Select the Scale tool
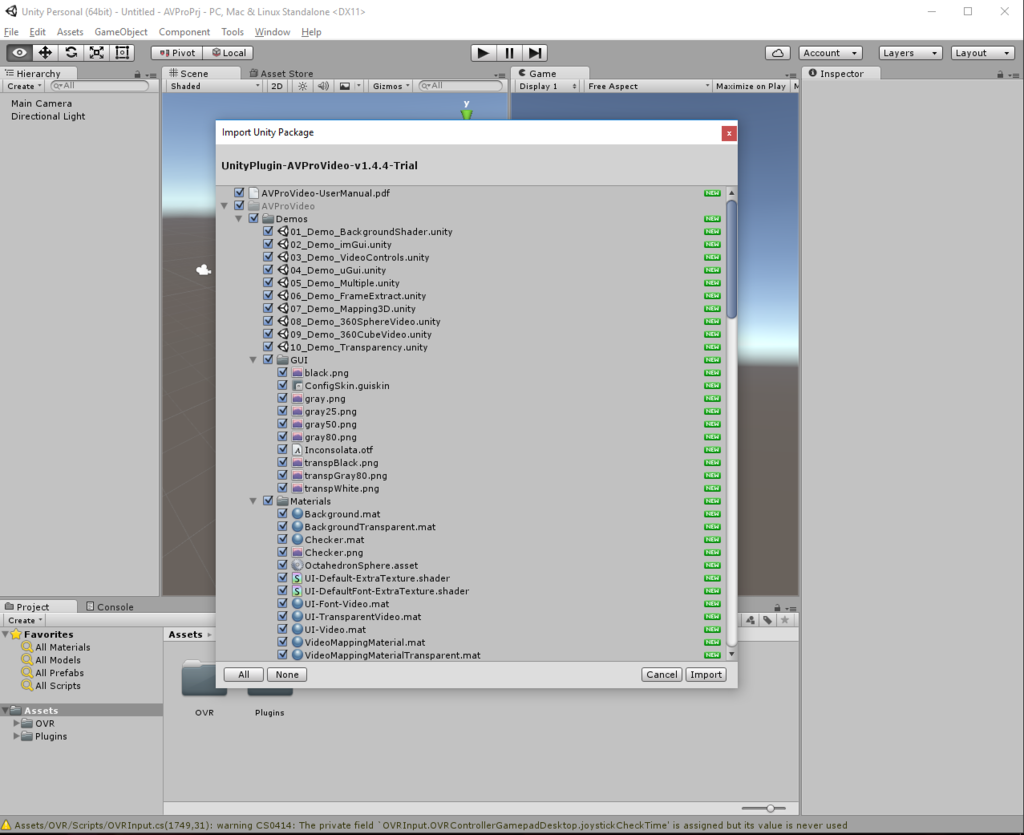 pos(96,53)
